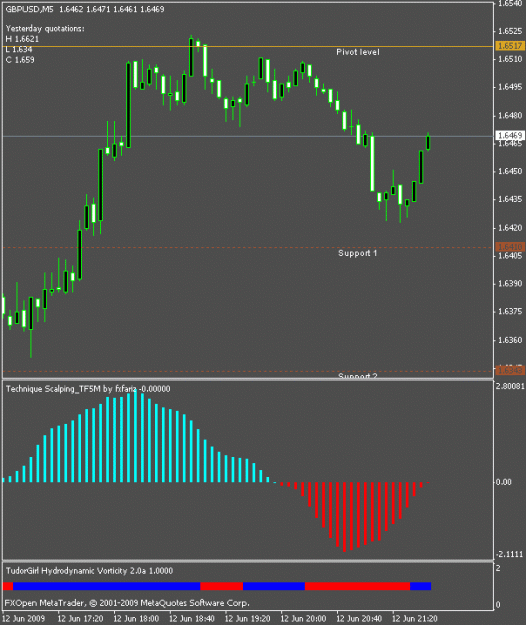Click the '12 Jun 20:40' time axis label
The height and width of the screenshot is (625, 526).
[359, 619]
